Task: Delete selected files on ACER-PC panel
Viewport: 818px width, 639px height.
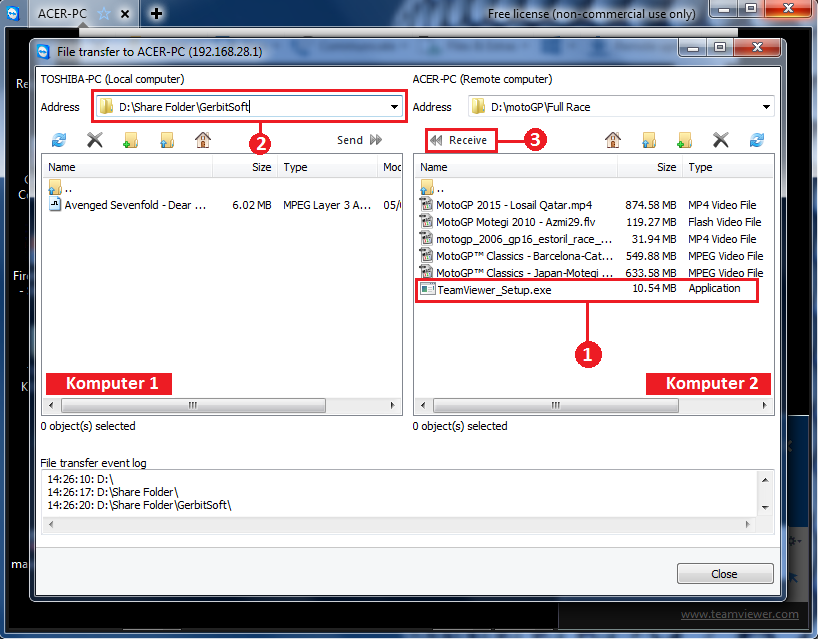Action: pyautogui.click(x=721, y=140)
